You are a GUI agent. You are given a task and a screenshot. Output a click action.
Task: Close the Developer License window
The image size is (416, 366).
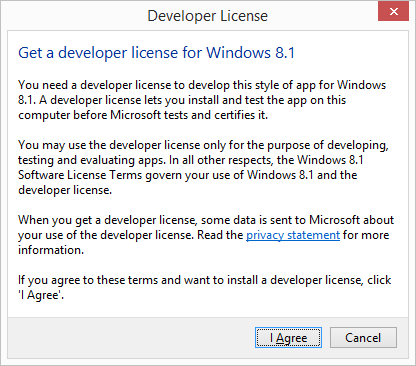393,12
